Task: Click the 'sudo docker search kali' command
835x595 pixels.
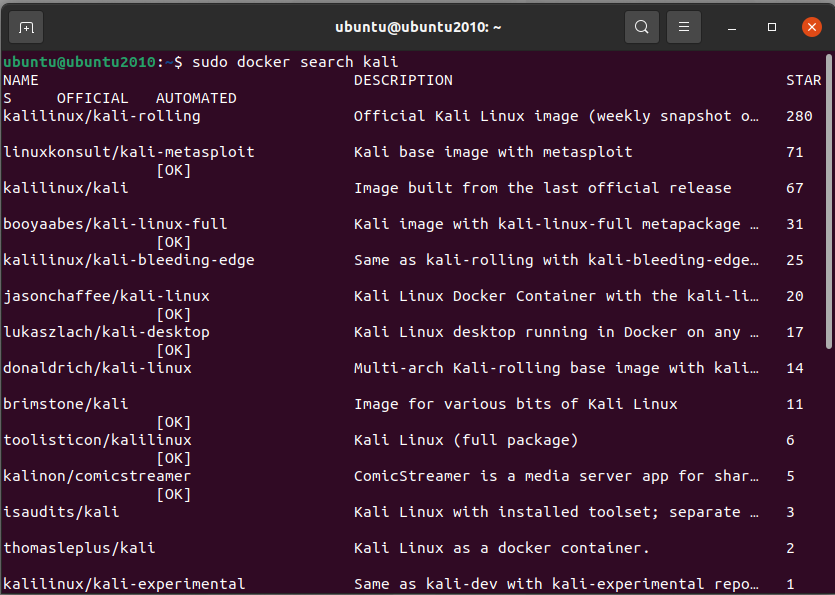Action: pyautogui.click(x=295, y=62)
